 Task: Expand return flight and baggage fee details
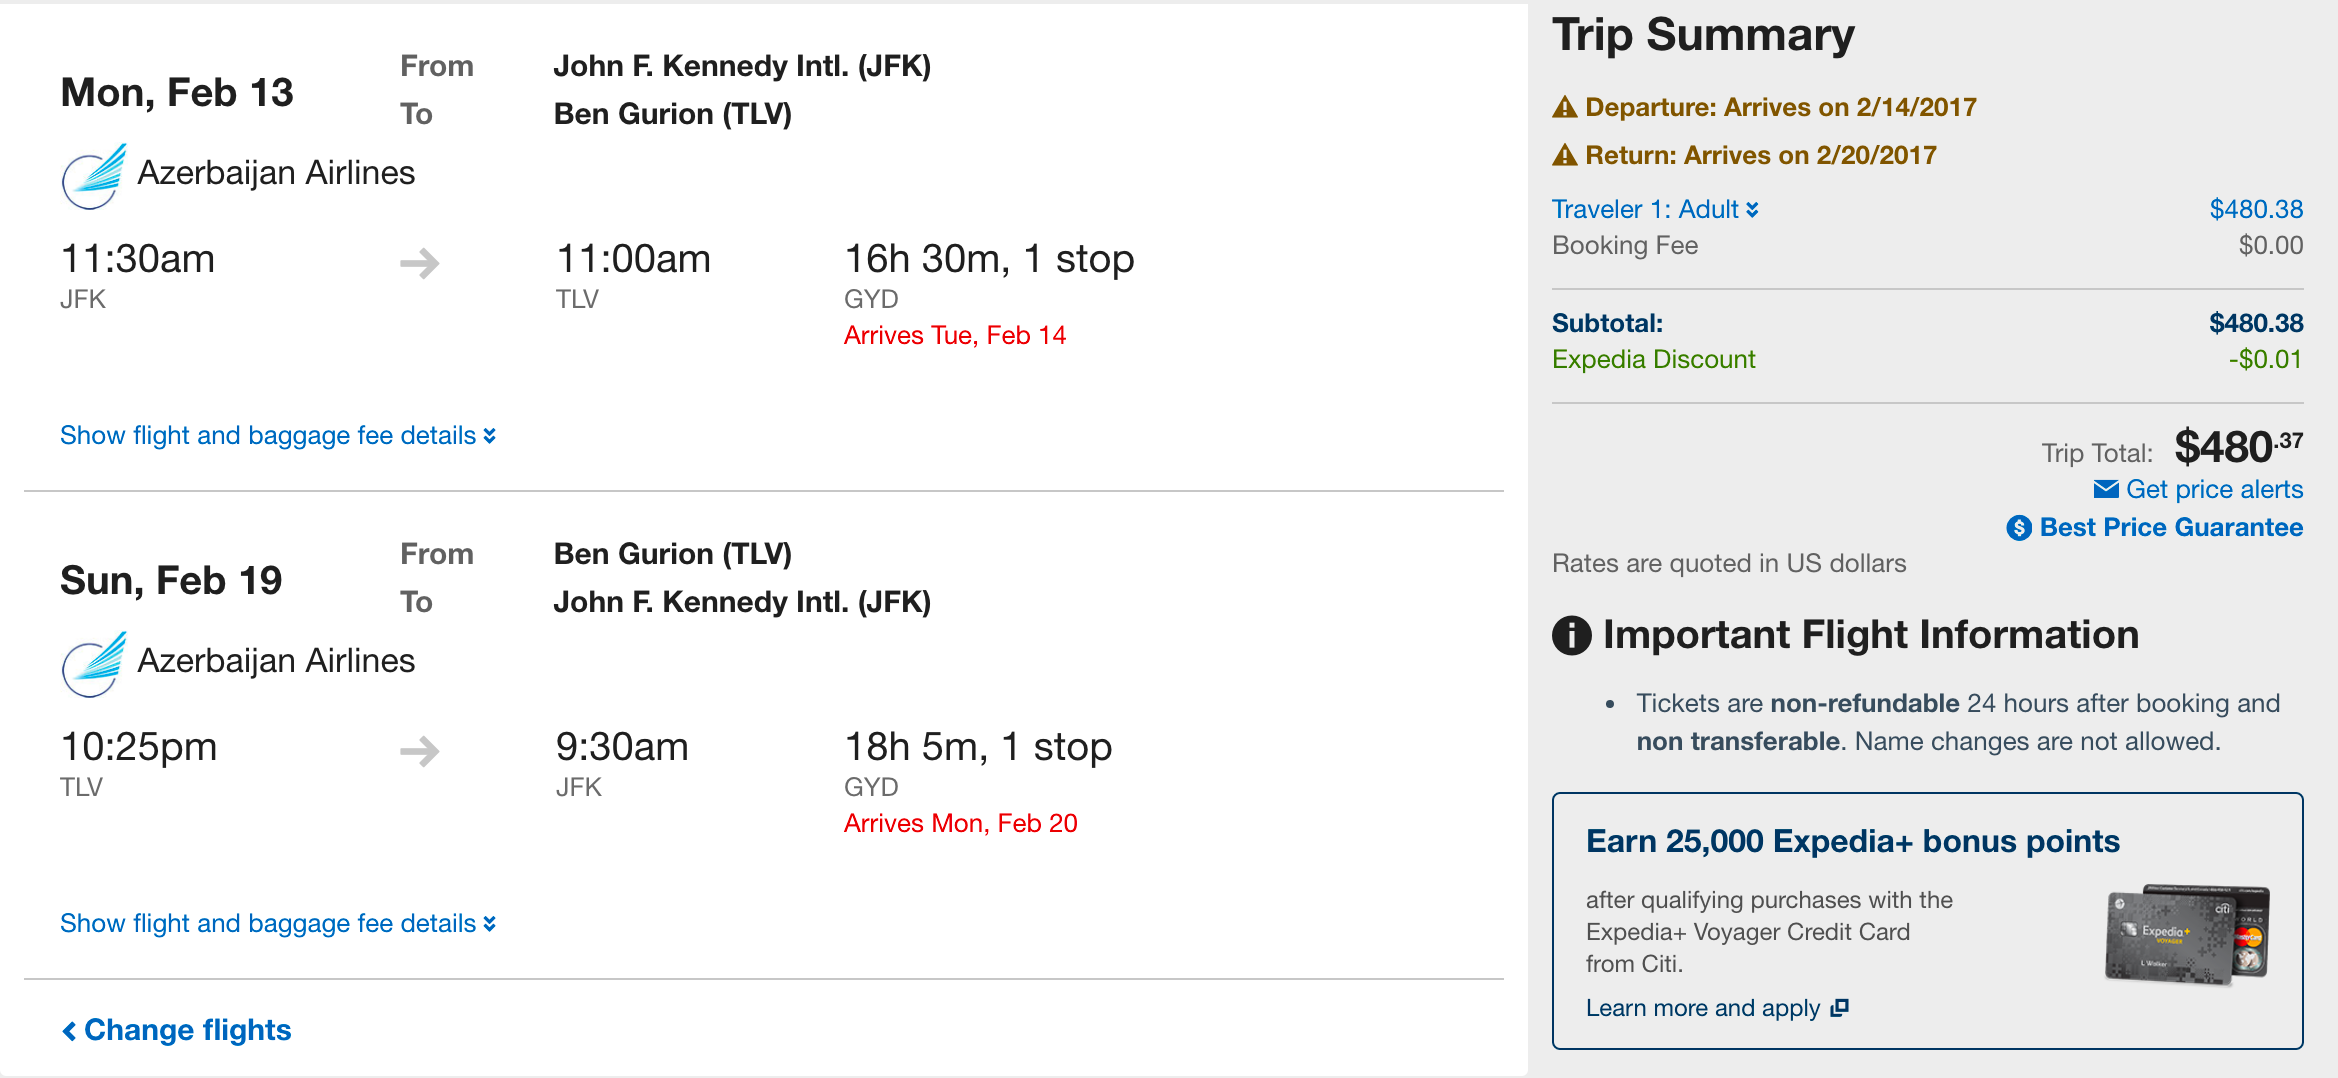[278, 924]
